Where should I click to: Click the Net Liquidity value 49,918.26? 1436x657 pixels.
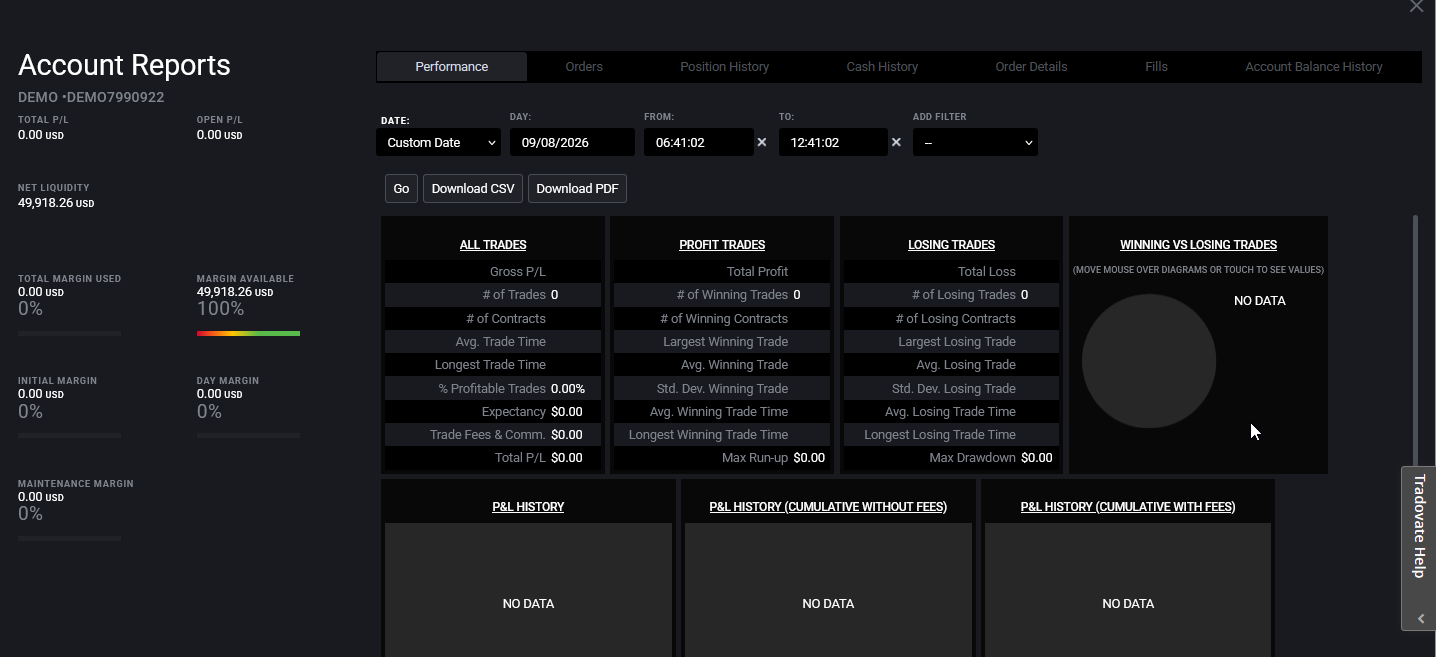(x=56, y=203)
